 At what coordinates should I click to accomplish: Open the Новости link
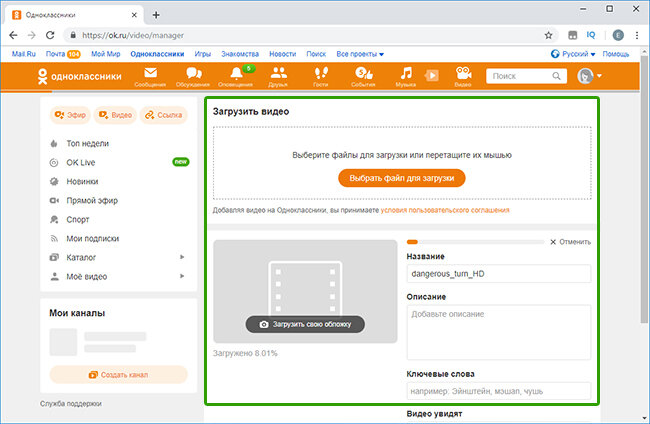coord(283,54)
